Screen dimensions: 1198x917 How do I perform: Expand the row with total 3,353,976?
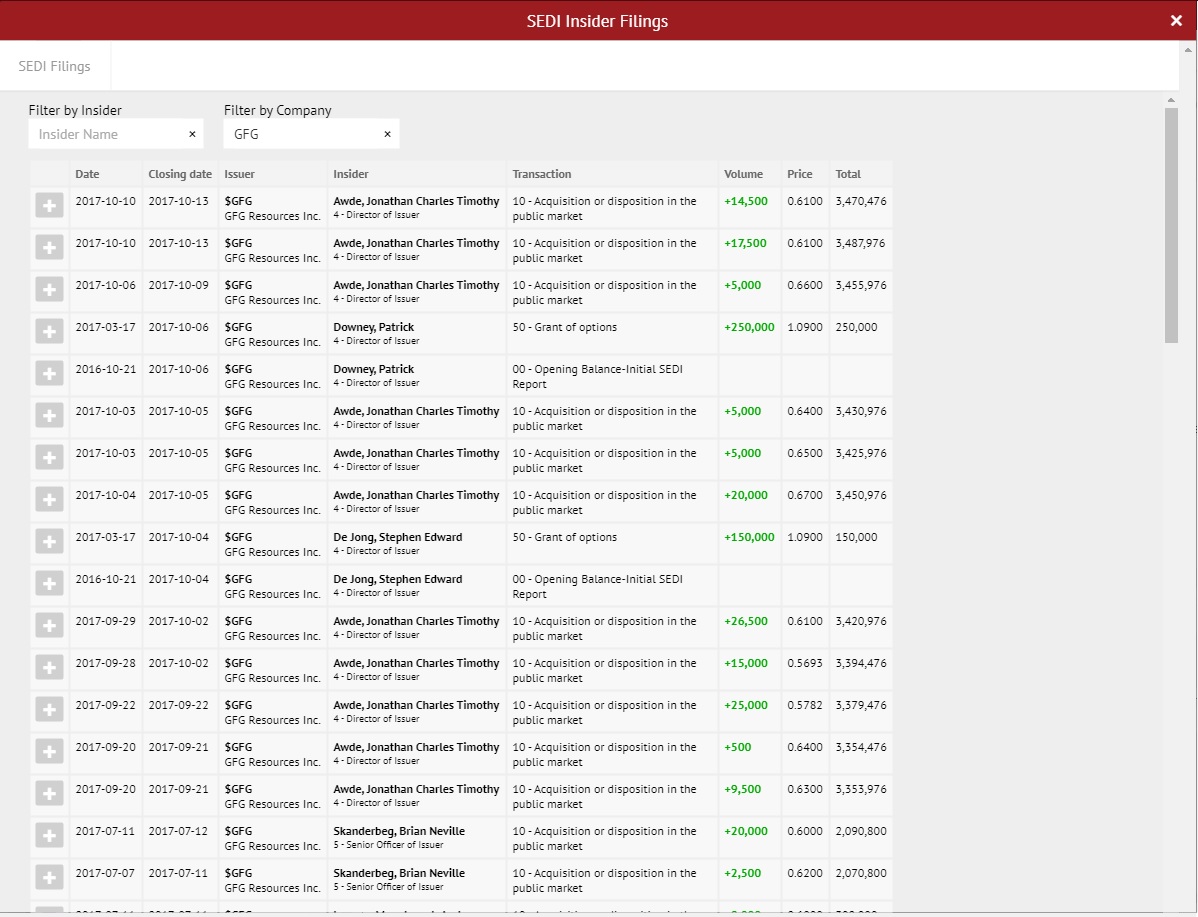49,794
